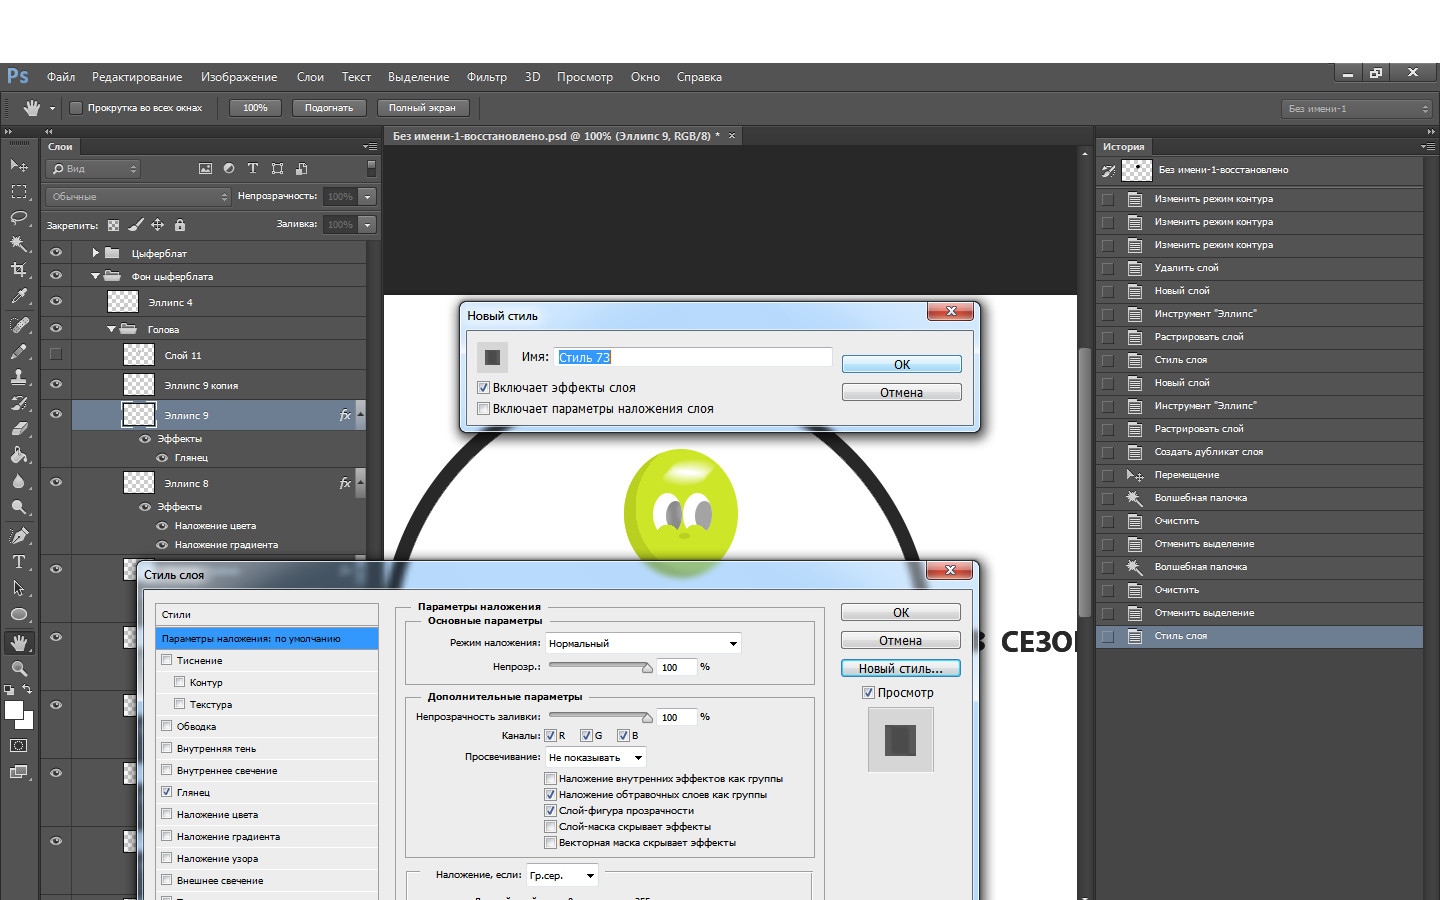This screenshot has height=900, width=1440.
Task: Select the Path Selection arrow tool
Action: point(19,588)
